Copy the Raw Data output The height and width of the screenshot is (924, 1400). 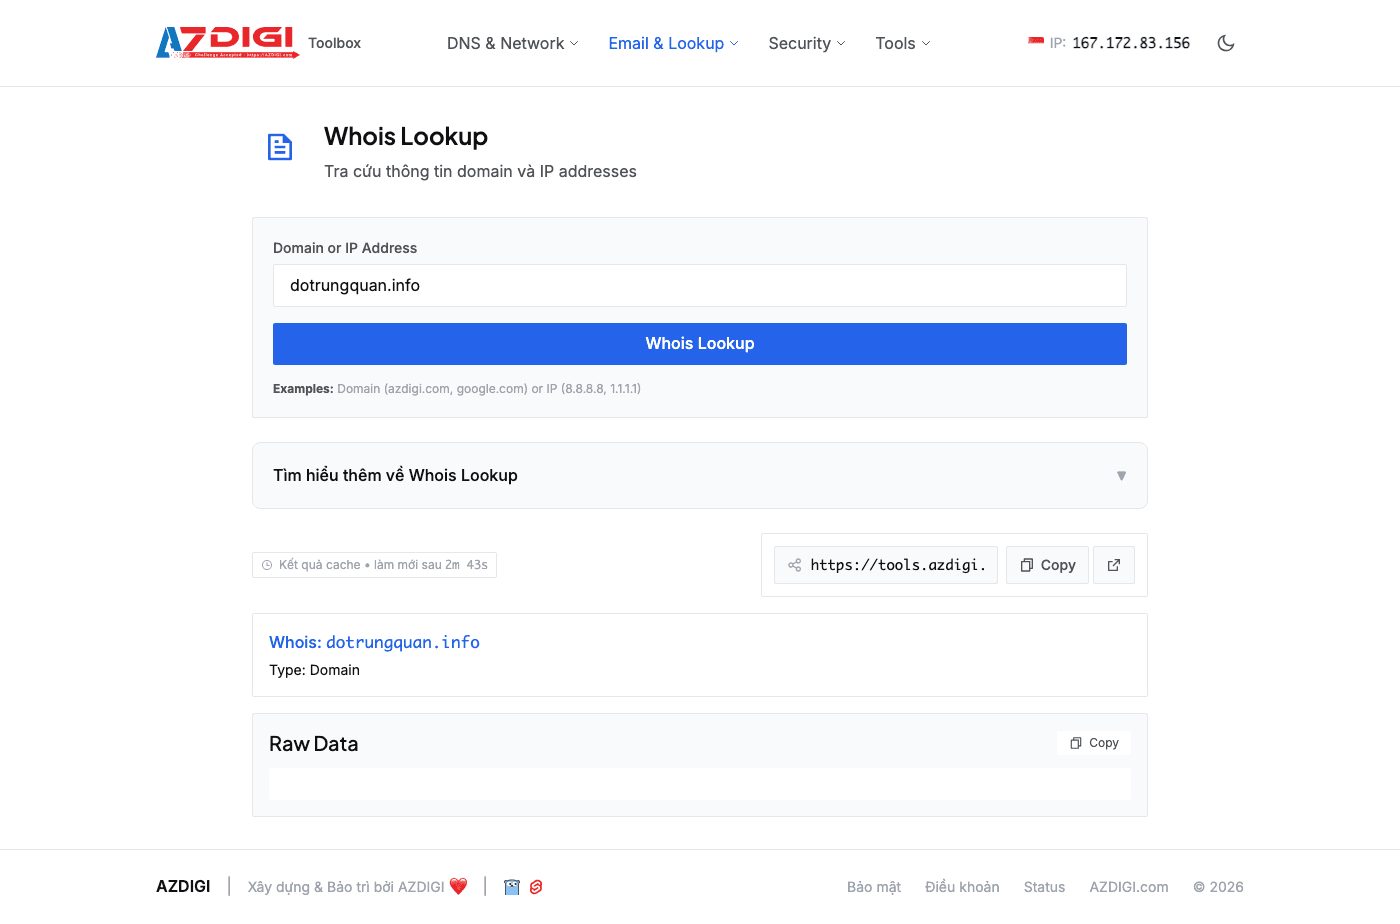pos(1094,743)
